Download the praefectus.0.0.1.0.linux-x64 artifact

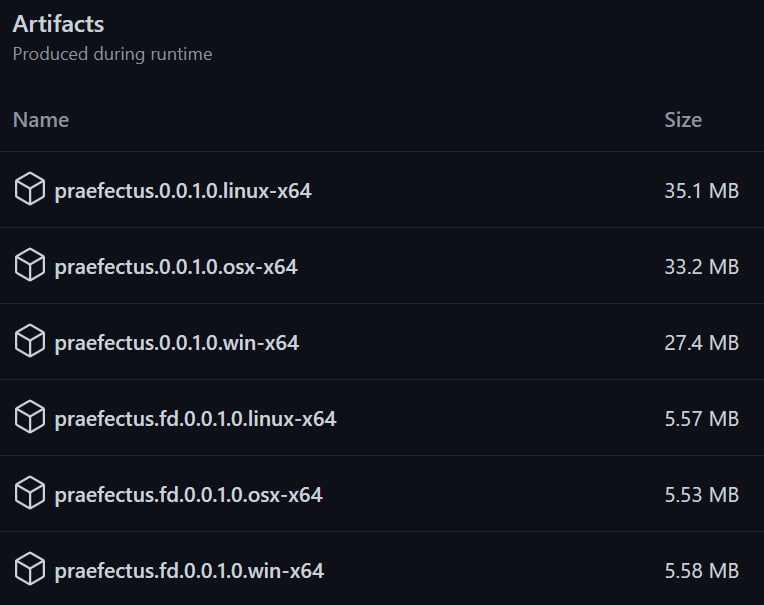point(183,190)
